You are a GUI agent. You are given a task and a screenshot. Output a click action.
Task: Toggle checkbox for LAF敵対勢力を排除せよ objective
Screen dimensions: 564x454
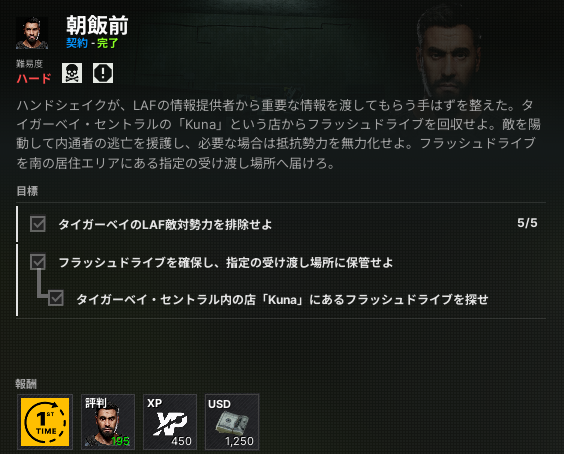point(38,224)
